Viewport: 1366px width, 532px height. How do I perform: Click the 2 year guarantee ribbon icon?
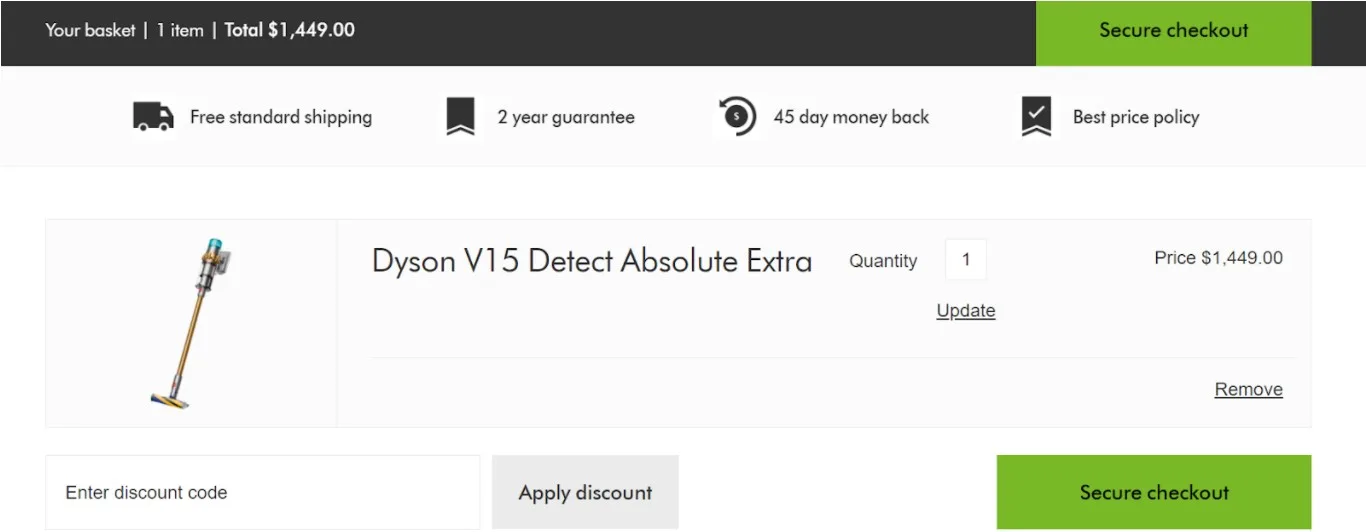coord(460,117)
